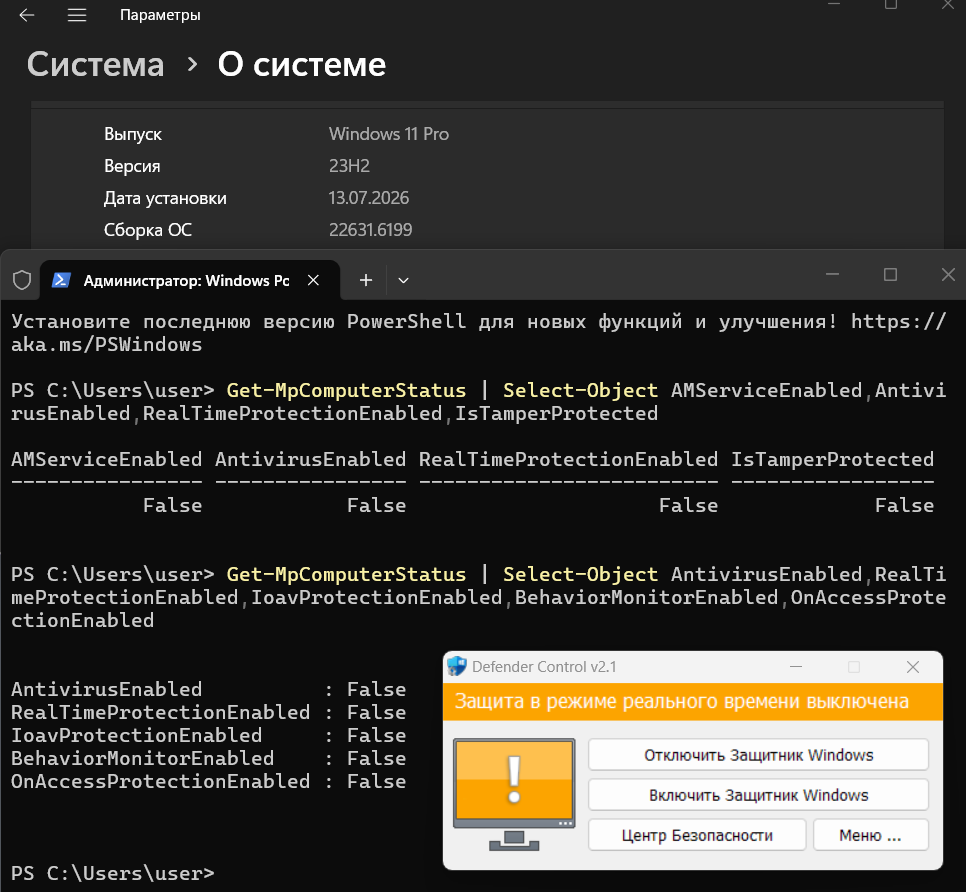966x892 pixels.
Task: Minimize the Defender Control window
Action: pyautogui.click(x=795, y=667)
